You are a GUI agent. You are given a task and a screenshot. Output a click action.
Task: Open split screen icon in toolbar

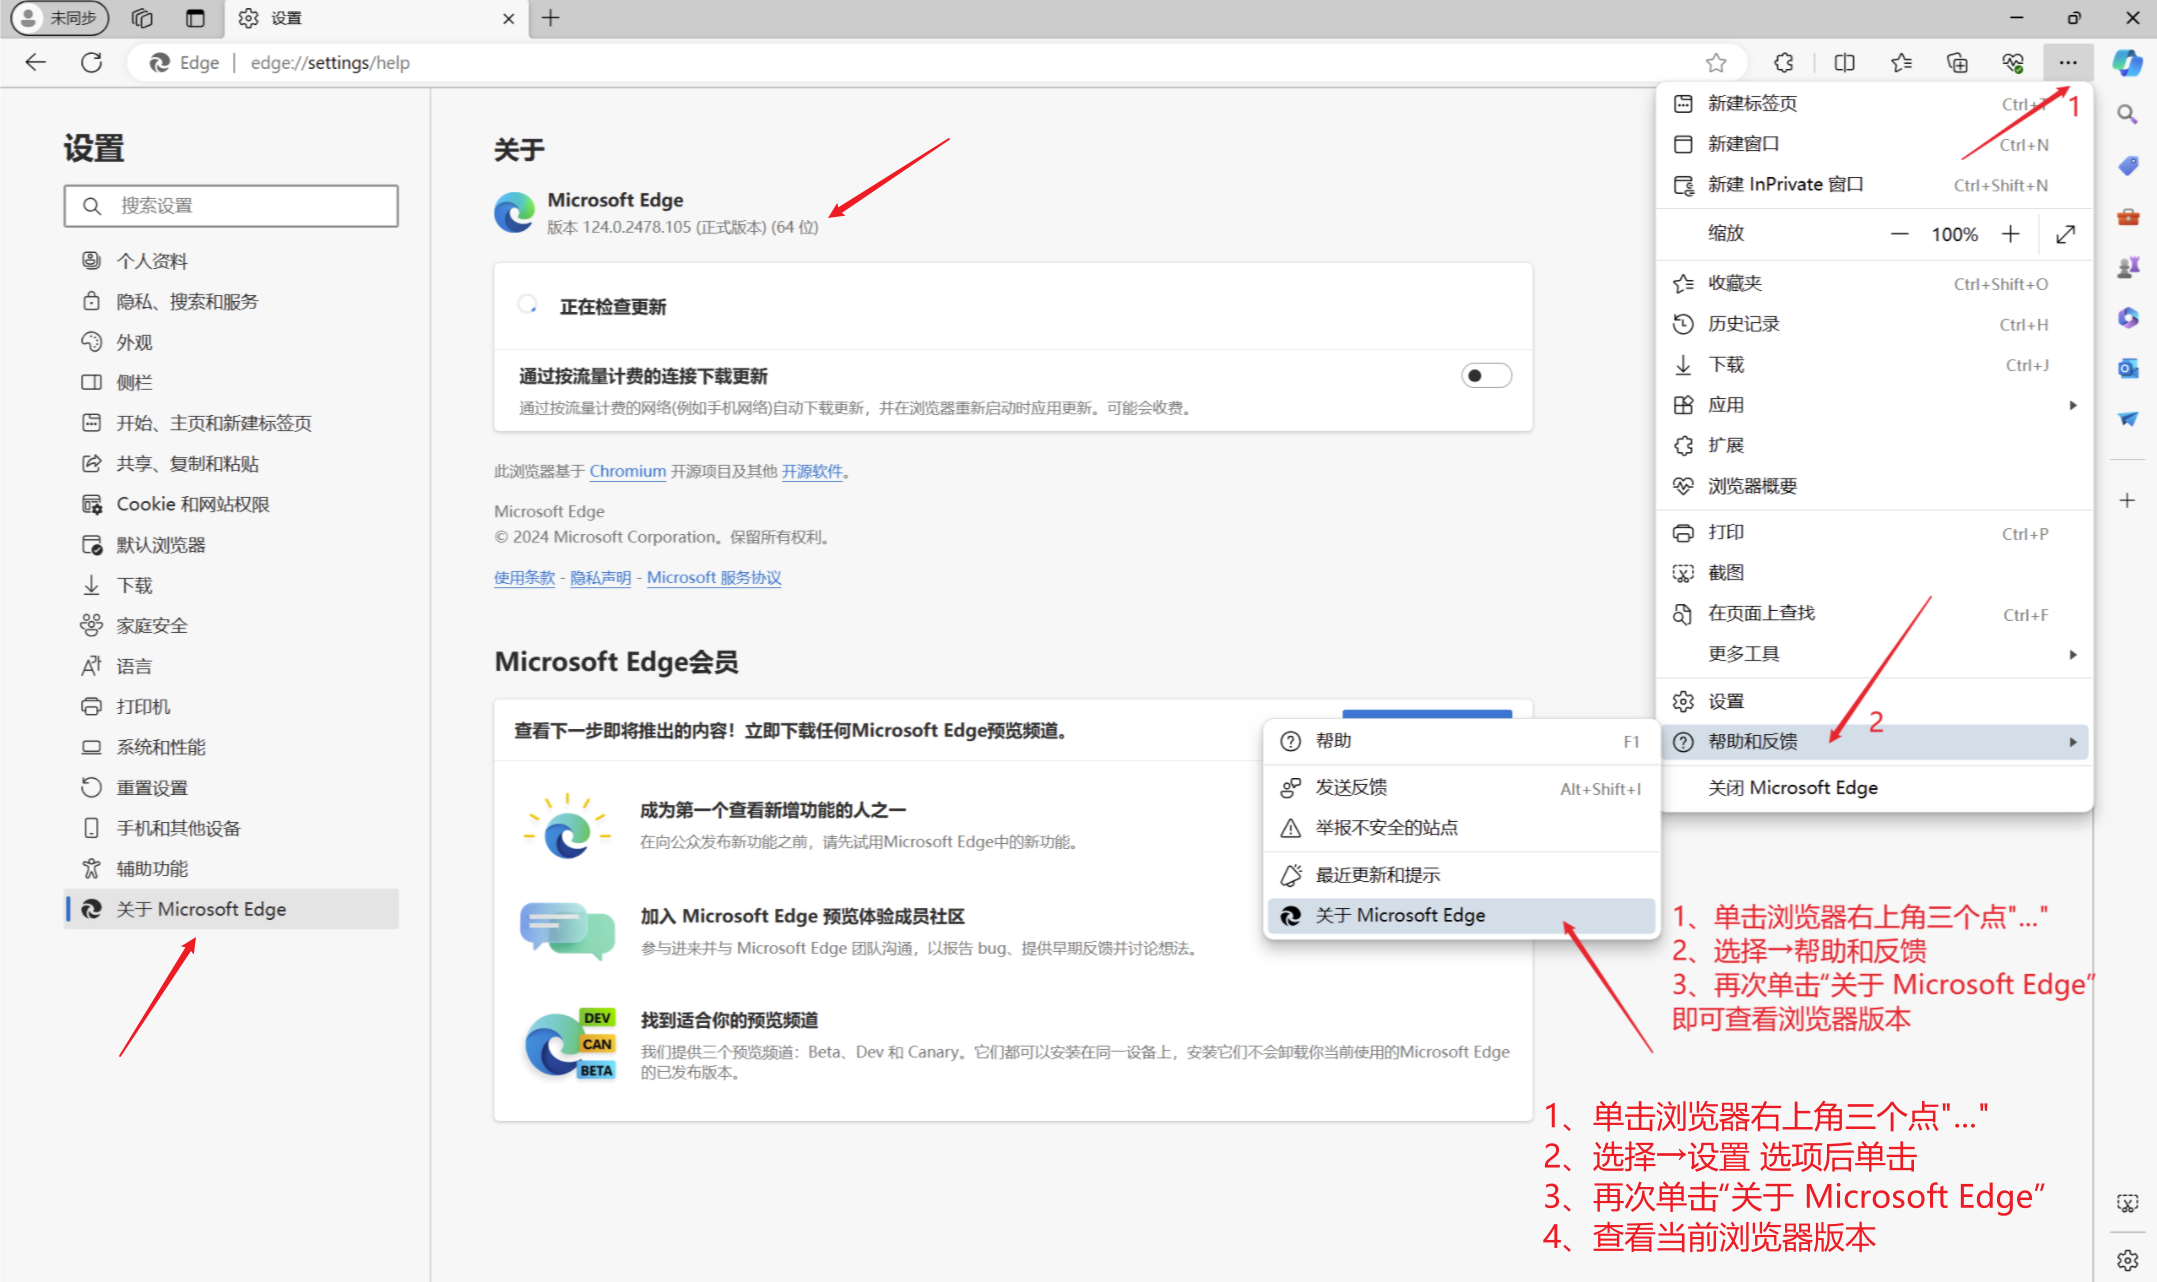(x=1845, y=62)
